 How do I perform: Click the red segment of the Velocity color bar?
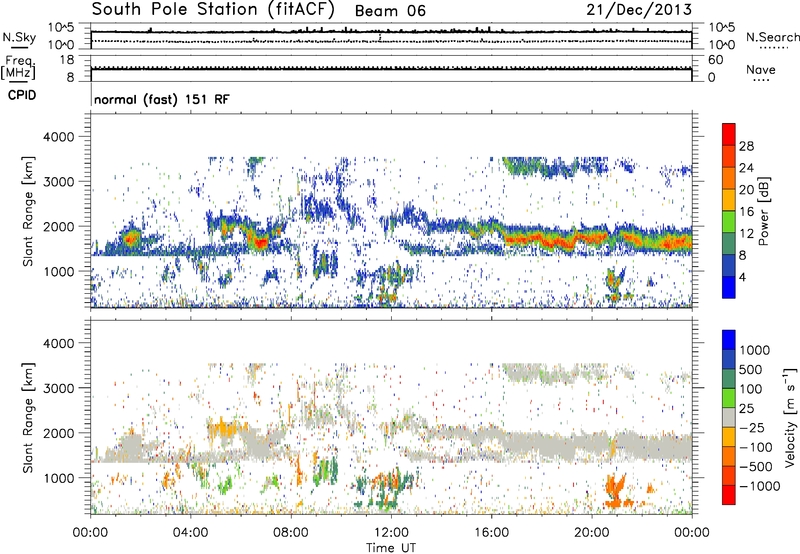(x=729, y=495)
